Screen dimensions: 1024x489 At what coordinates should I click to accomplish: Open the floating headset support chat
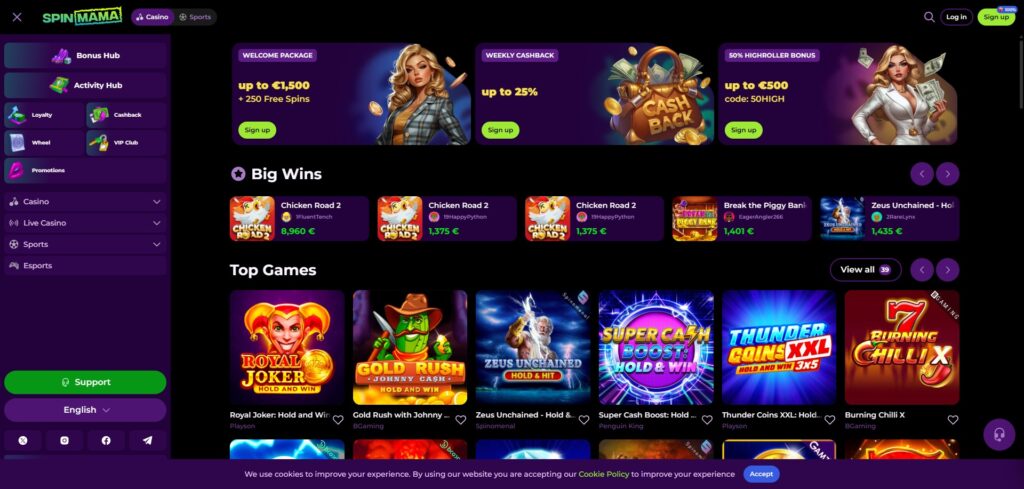pyautogui.click(x=999, y=435)
